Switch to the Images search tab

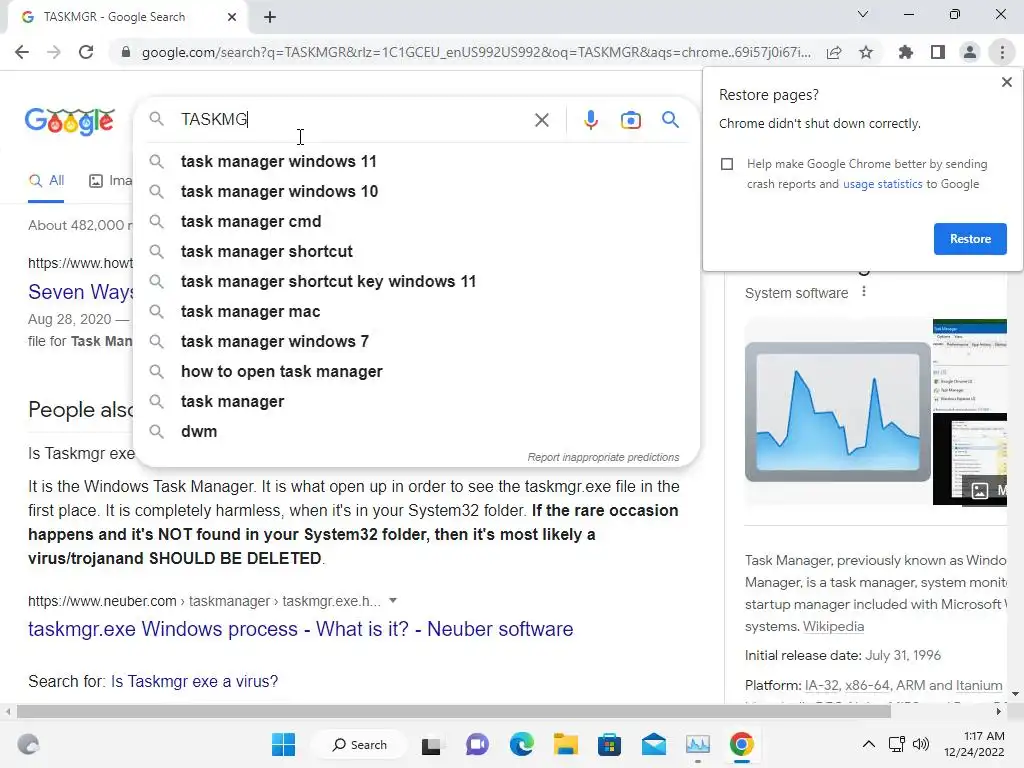click(x=111, y=181)
